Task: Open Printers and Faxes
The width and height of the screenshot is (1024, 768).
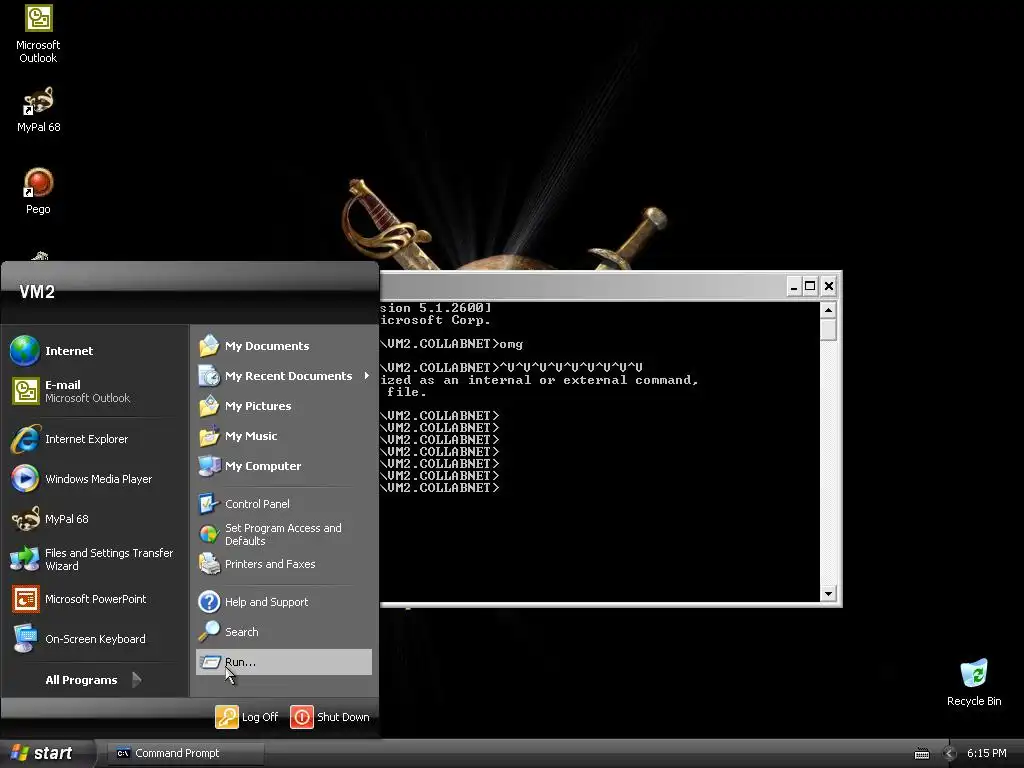Action: pos(283,564)
